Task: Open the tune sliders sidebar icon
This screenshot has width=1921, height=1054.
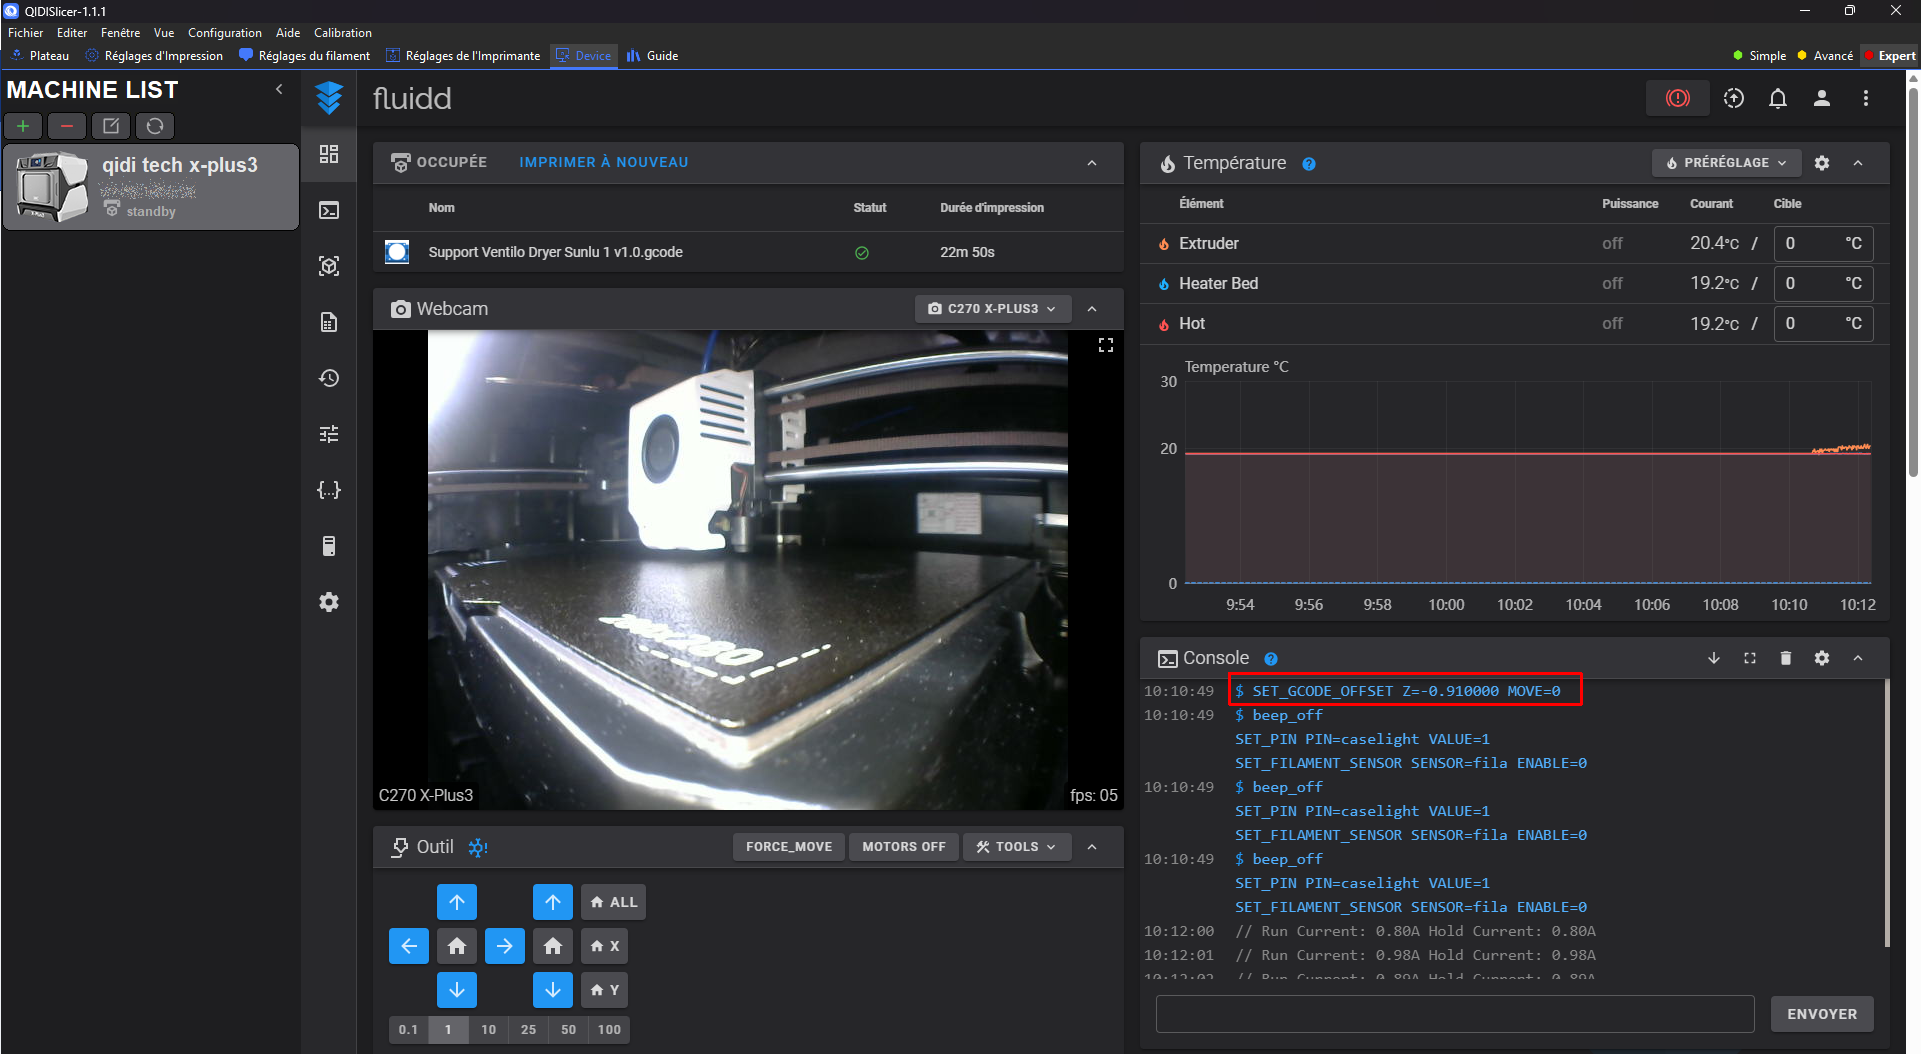Action: point(329,434)
